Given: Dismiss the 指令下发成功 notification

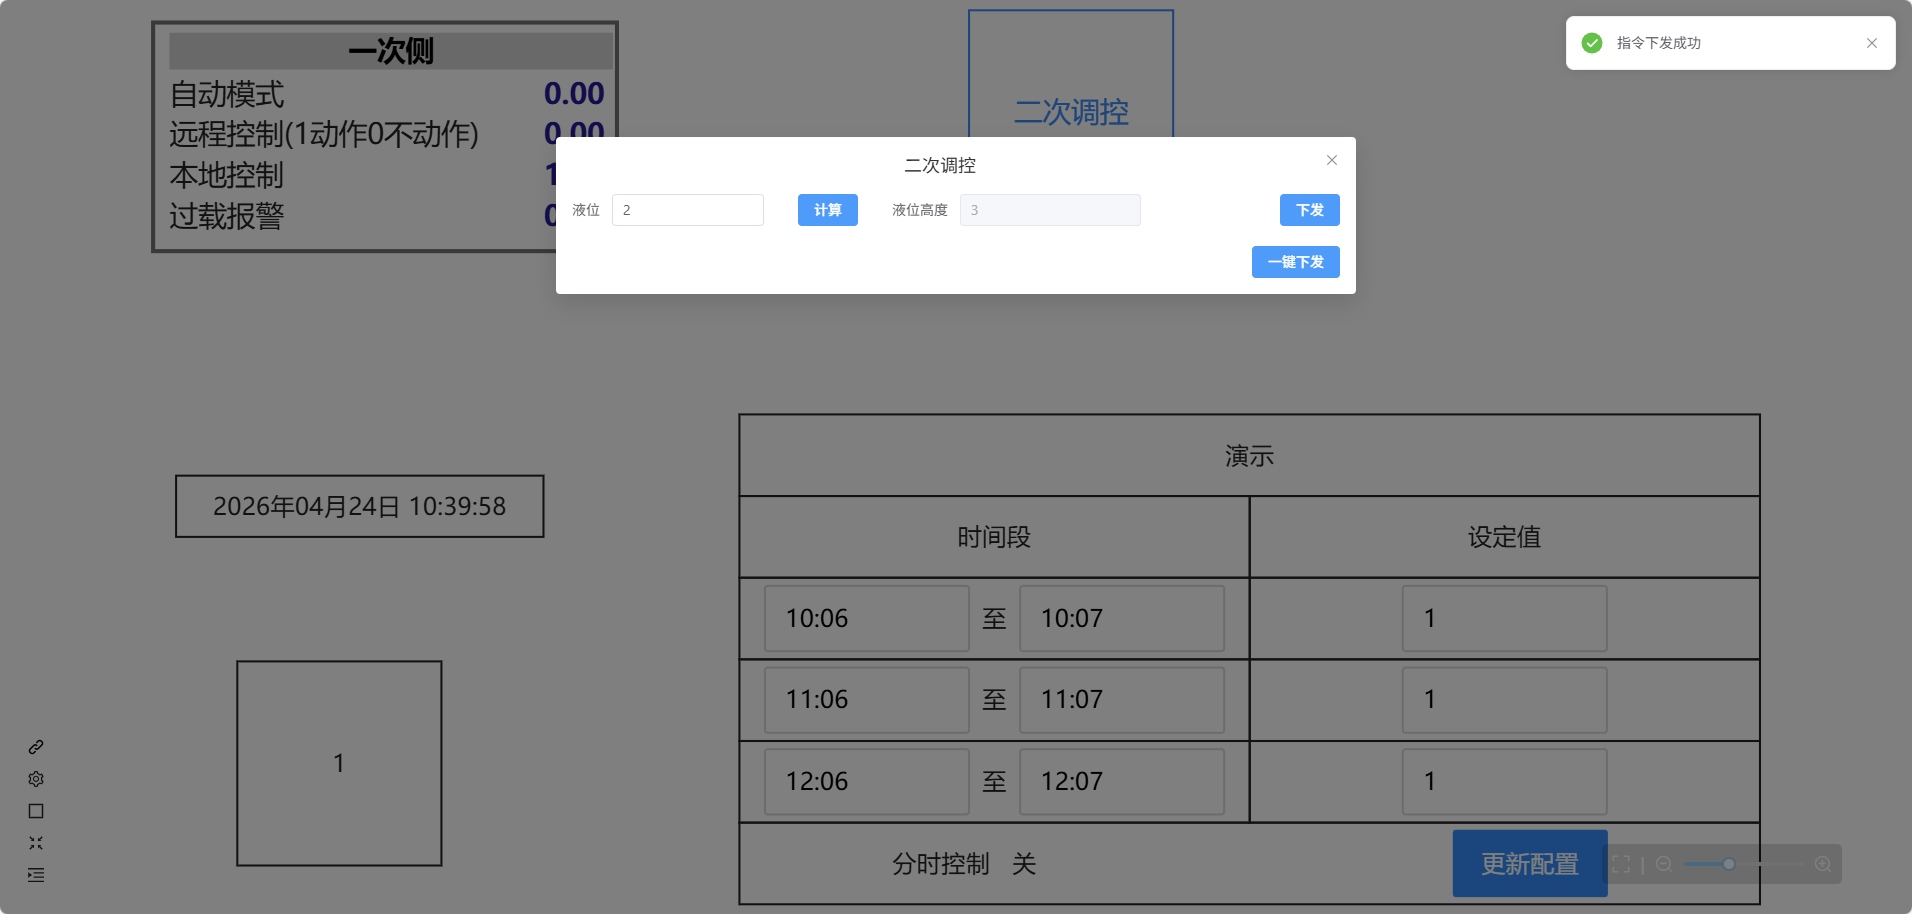Looking at the screenshot, I should (x=1872, y=43).
